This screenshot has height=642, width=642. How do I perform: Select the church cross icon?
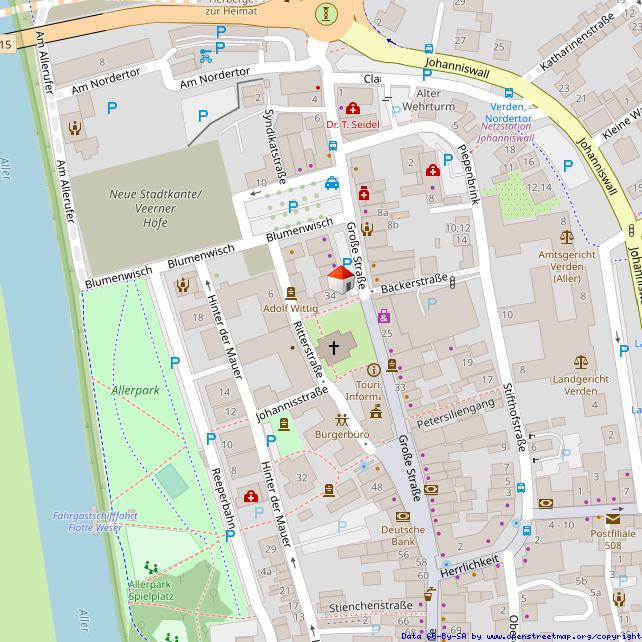[x=333, y=348]
